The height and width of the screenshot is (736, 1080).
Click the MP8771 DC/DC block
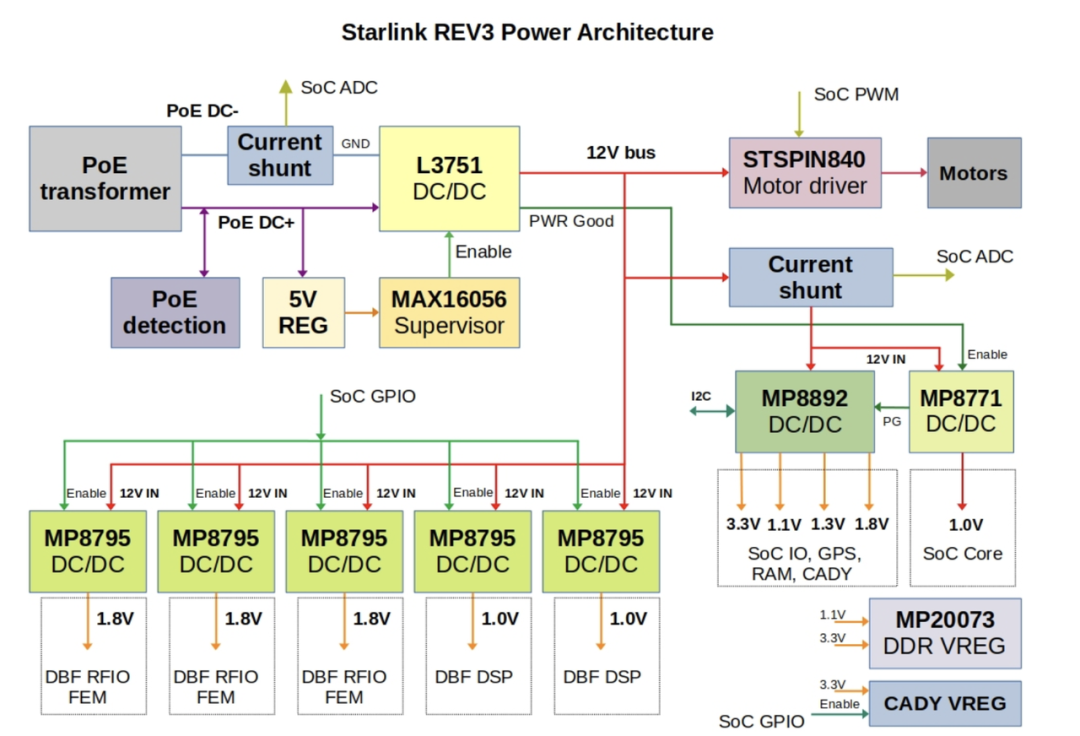click(961, 411)
